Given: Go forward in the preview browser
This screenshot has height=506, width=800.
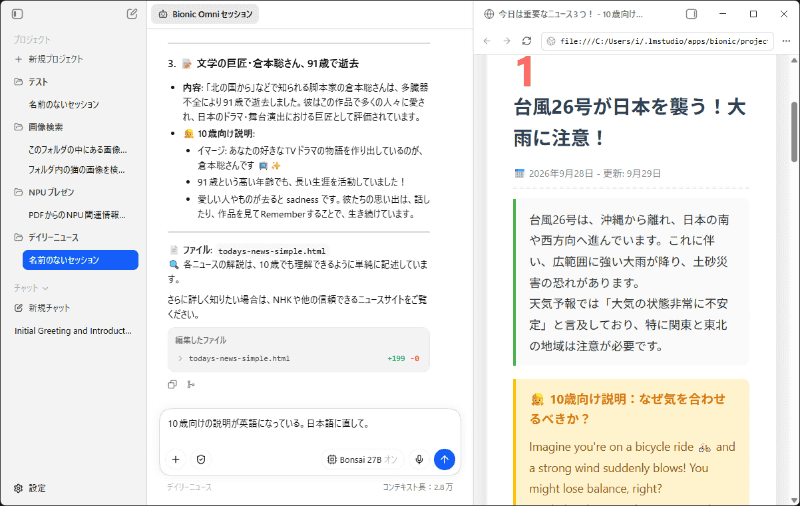Looking at the screenshot, I should tap(507, 41).
